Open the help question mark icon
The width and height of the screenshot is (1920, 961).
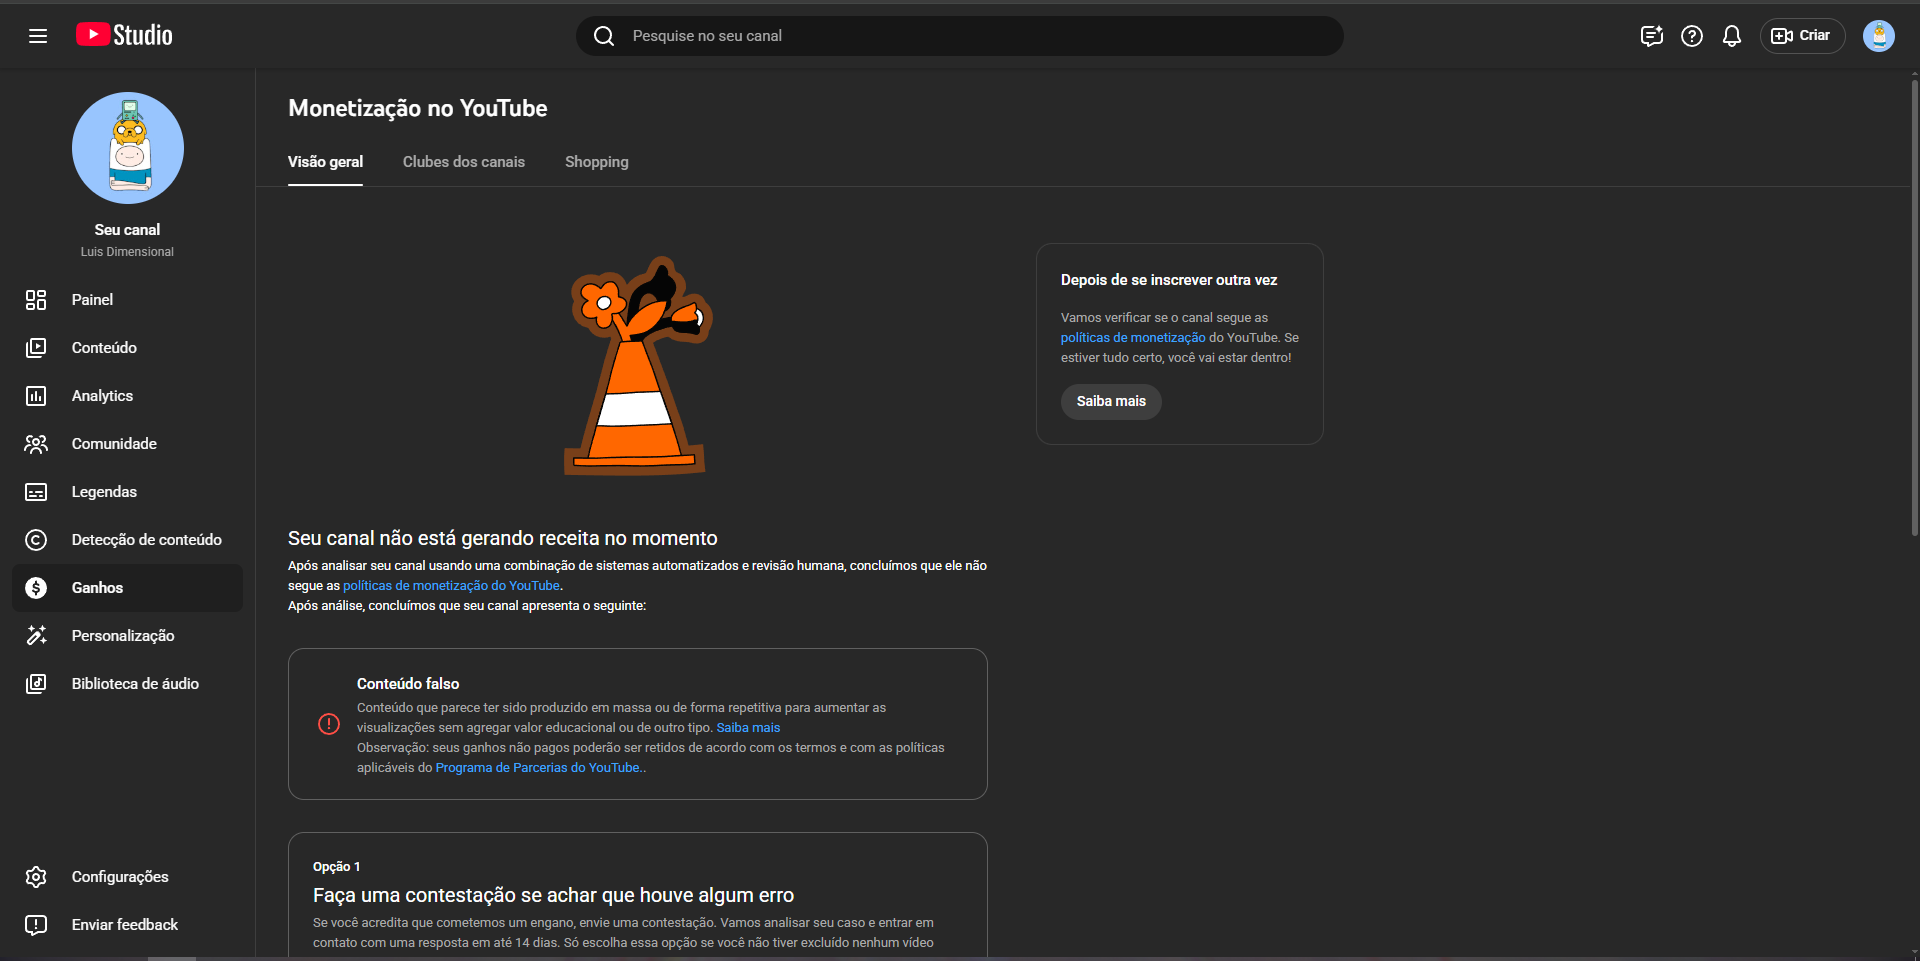[x=1691, y=36]
